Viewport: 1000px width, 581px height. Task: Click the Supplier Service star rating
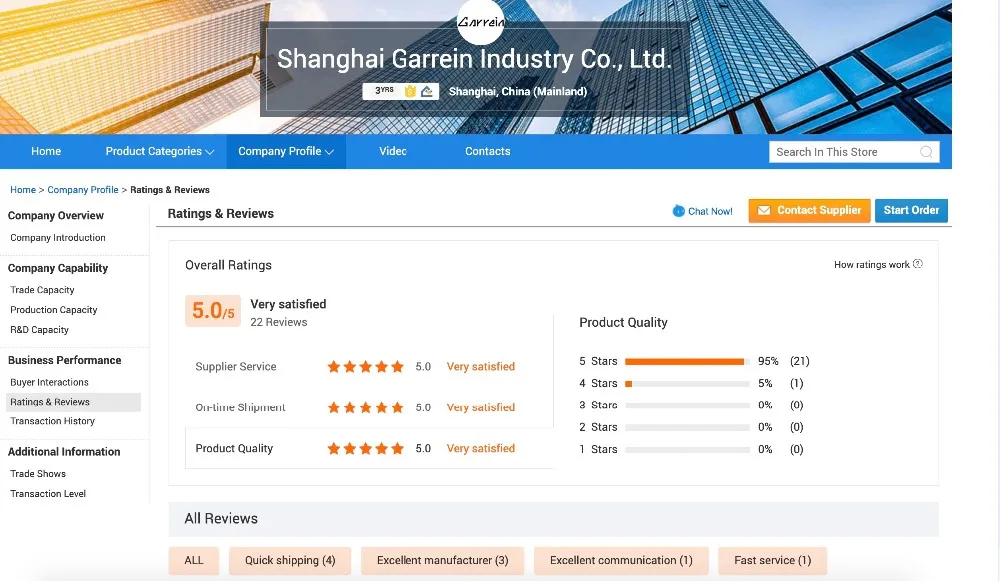pos(365,367)
